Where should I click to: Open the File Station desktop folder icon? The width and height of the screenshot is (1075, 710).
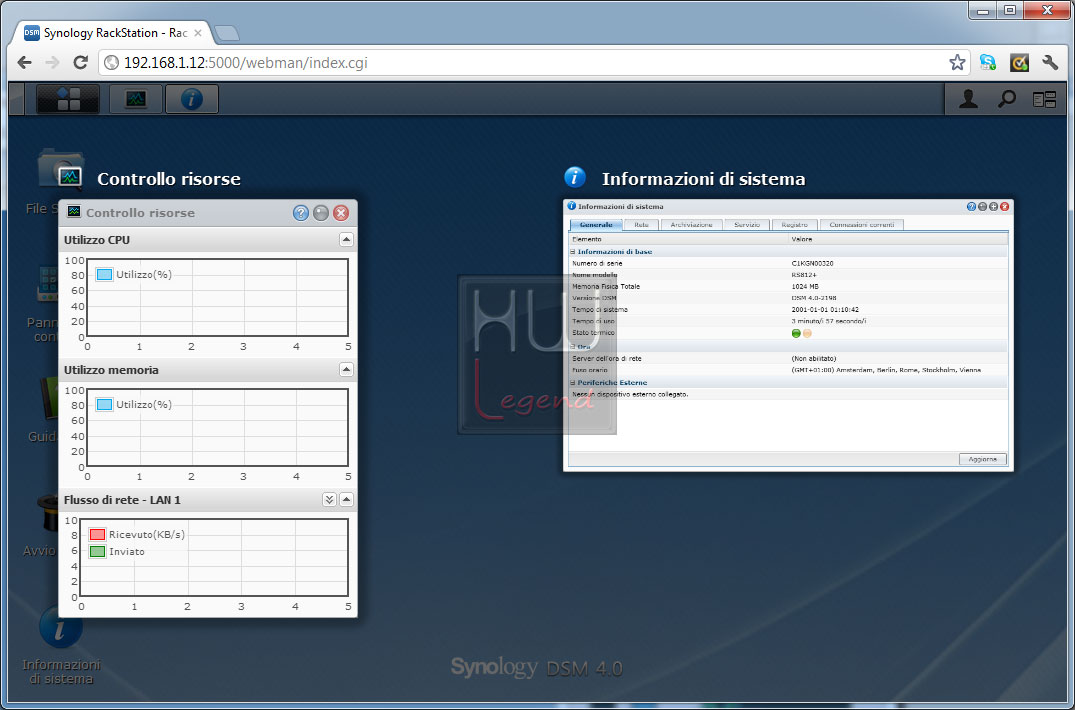pos(61,168)
